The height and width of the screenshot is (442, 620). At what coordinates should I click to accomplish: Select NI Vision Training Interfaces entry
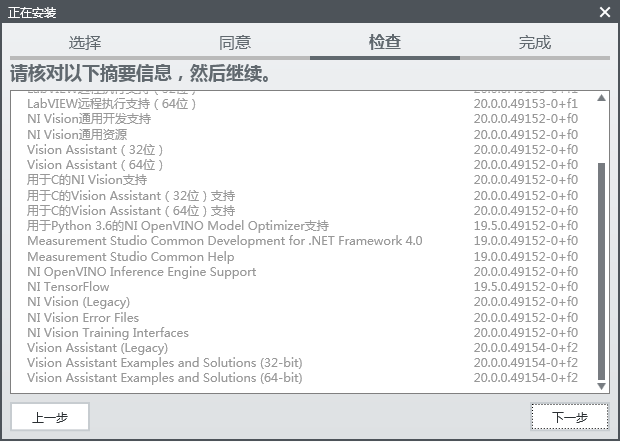click(x=108, y=333)
